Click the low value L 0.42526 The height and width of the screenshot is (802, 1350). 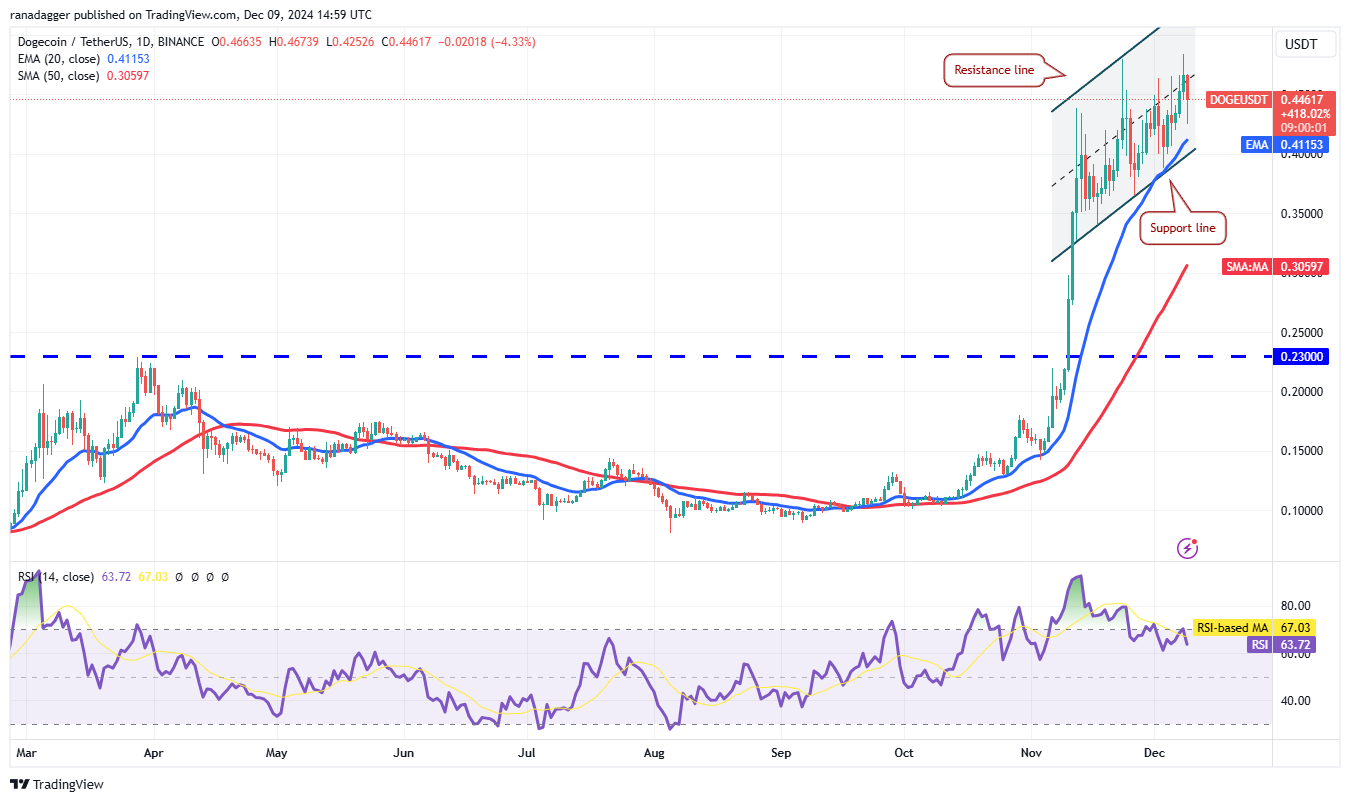tap(349, 42)
